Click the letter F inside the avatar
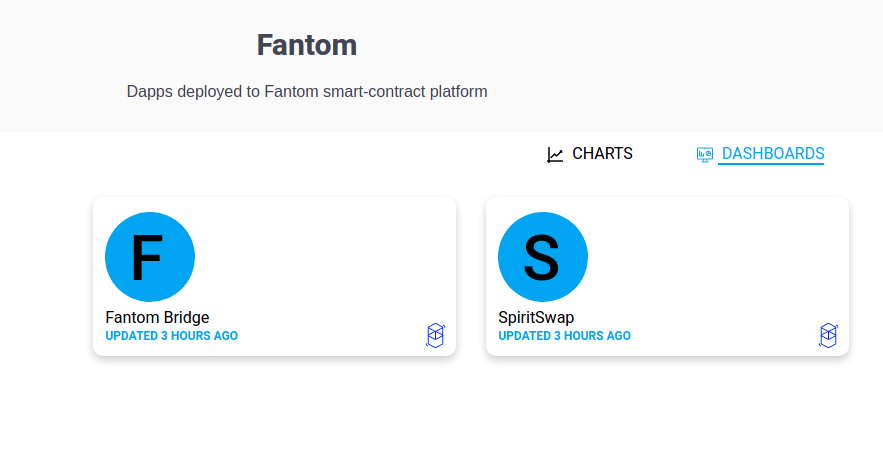The height and width of the screenshot is (452, 883). pos(148,258)
